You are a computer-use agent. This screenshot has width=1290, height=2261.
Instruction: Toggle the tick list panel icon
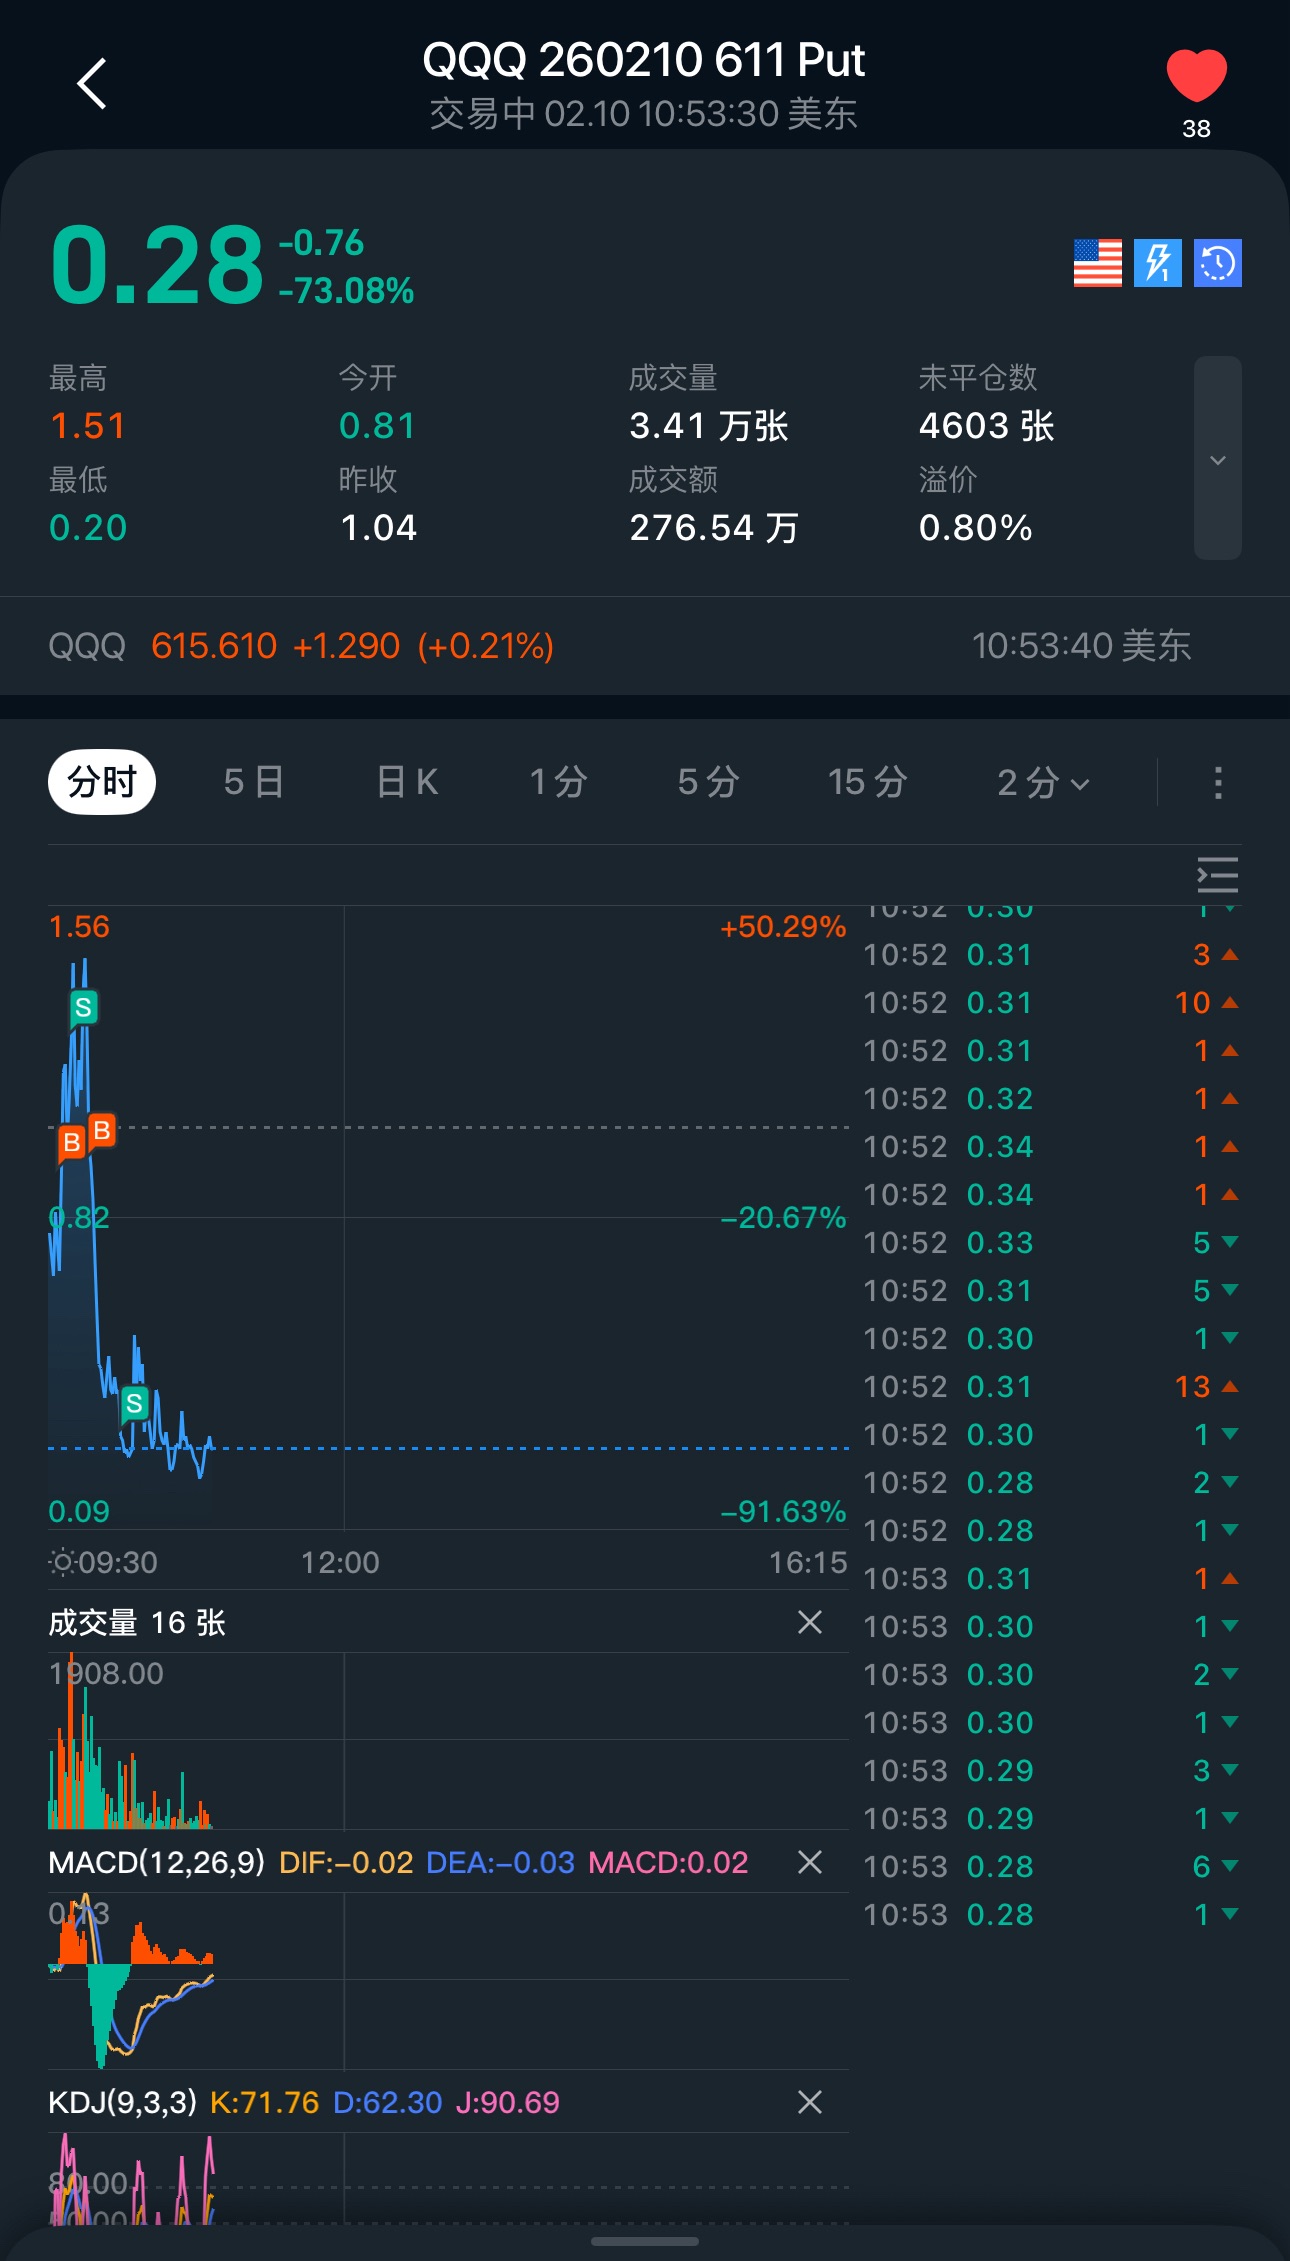(x=1217, y=875)
